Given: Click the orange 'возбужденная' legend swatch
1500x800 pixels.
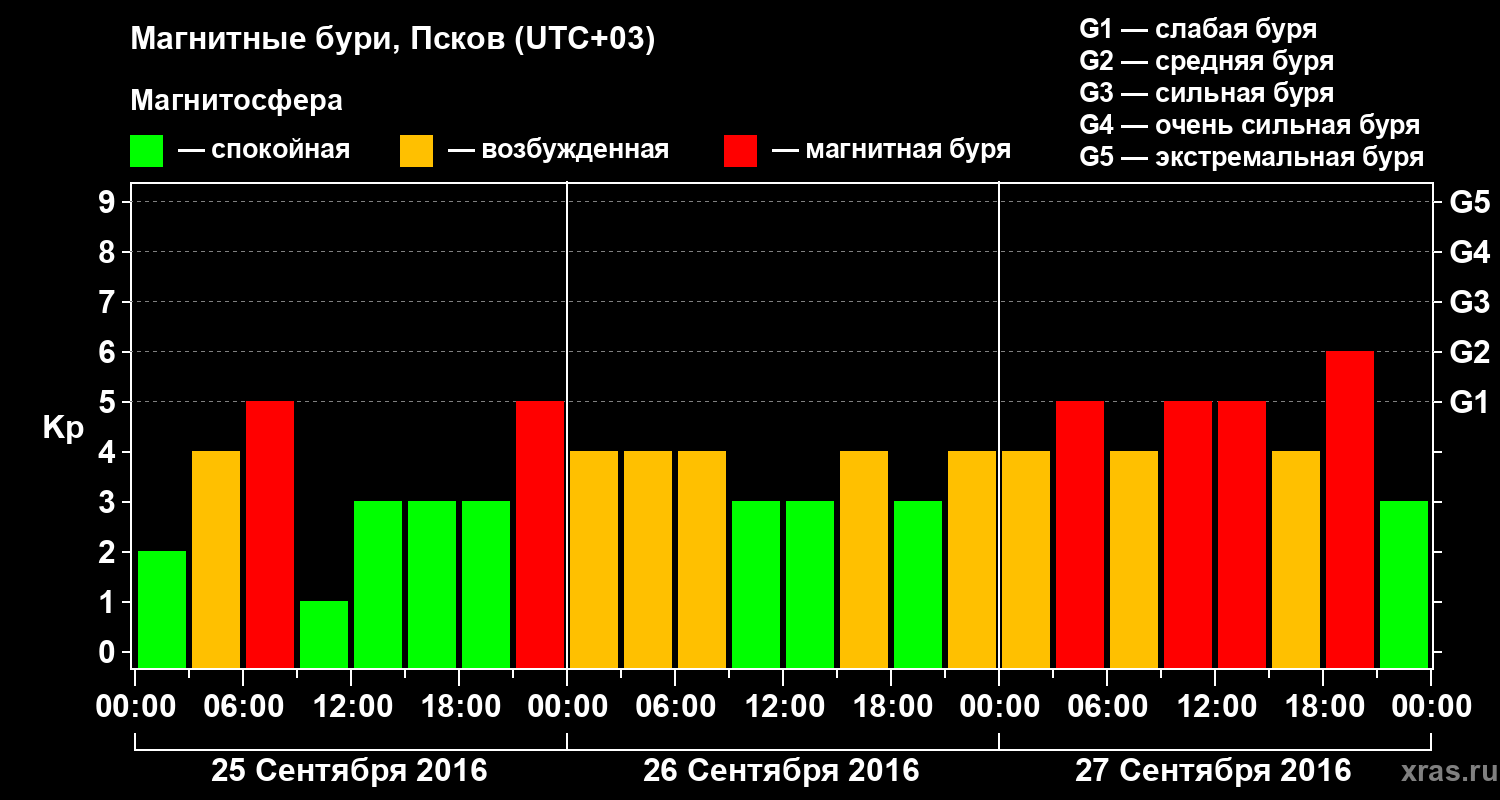Looking at the screenshot, I should [416, 151].
